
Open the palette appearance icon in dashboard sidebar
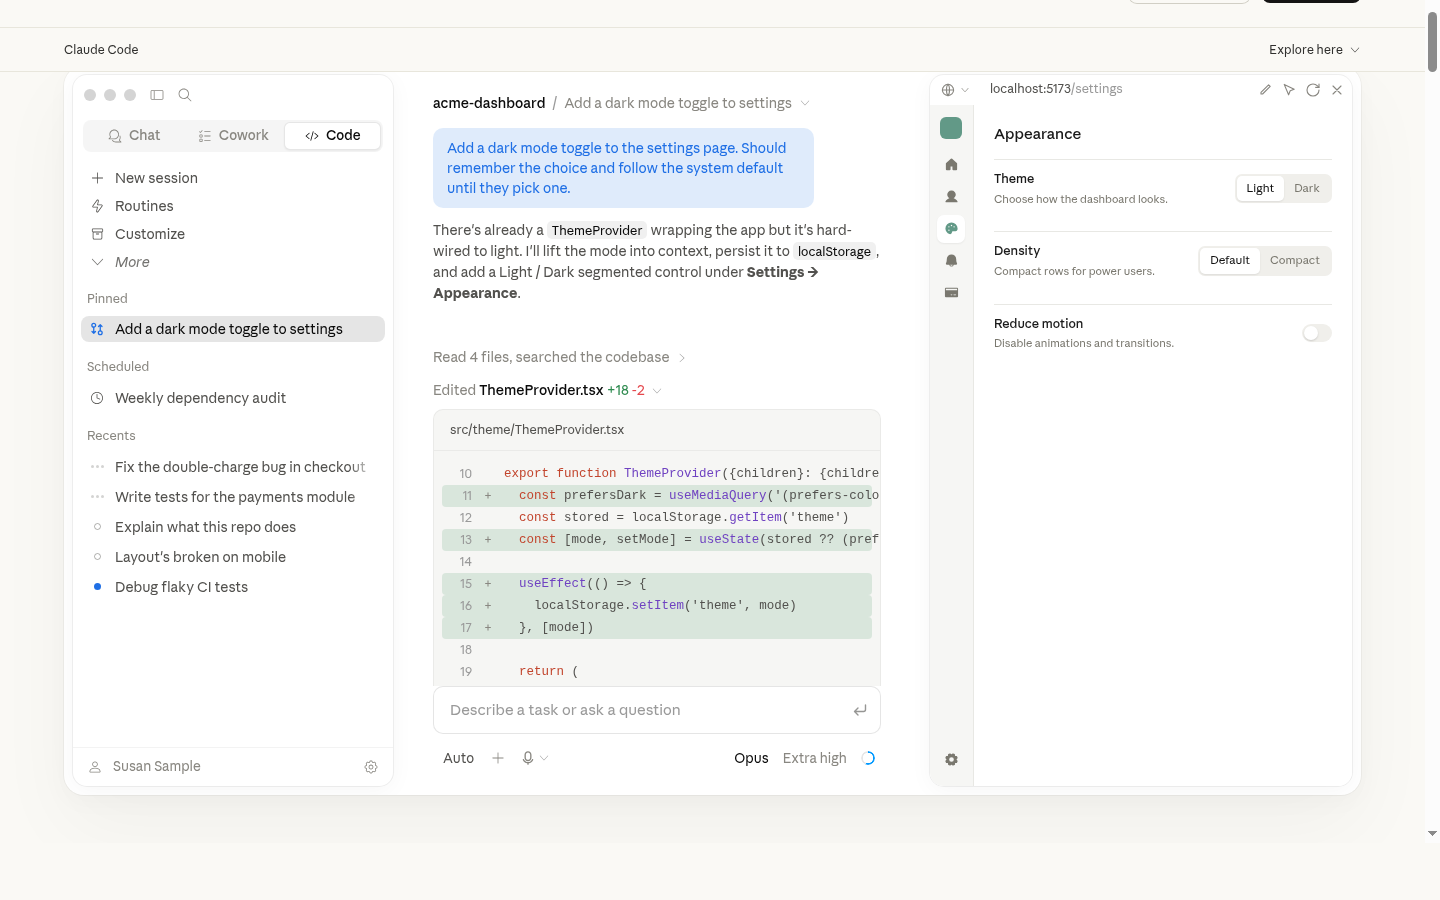pyautogui.click(x=951, y=229)
